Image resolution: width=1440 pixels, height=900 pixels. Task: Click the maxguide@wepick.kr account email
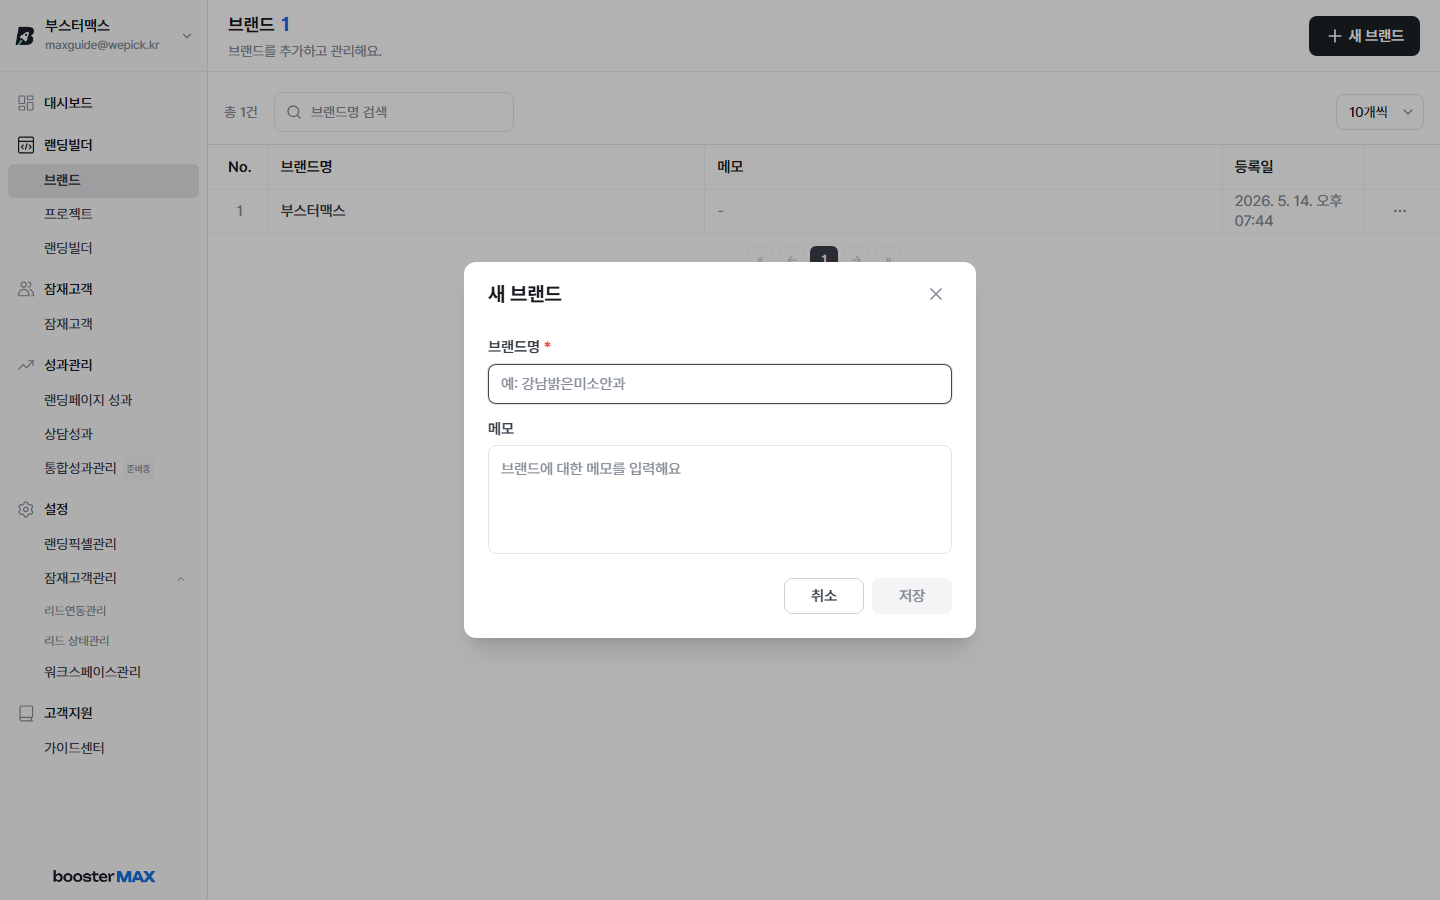pyautogui.click(x=102, y=45)
